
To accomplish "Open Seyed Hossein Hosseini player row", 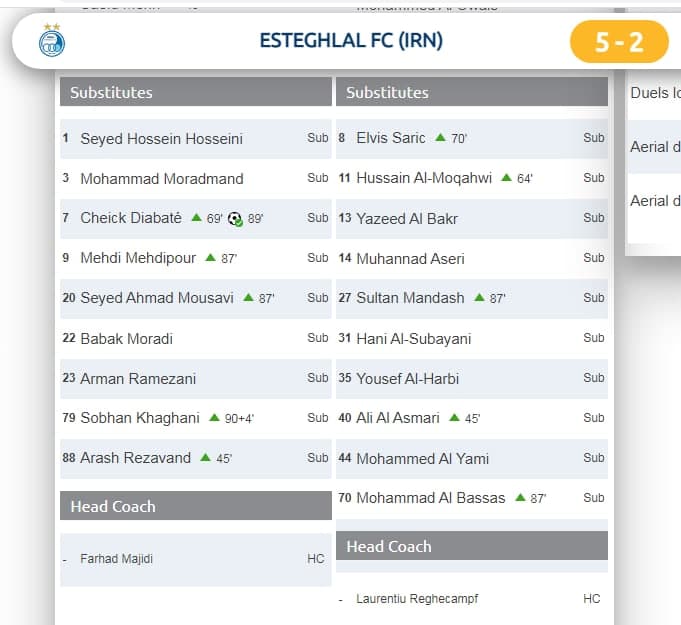I will [x=161, y=138].
